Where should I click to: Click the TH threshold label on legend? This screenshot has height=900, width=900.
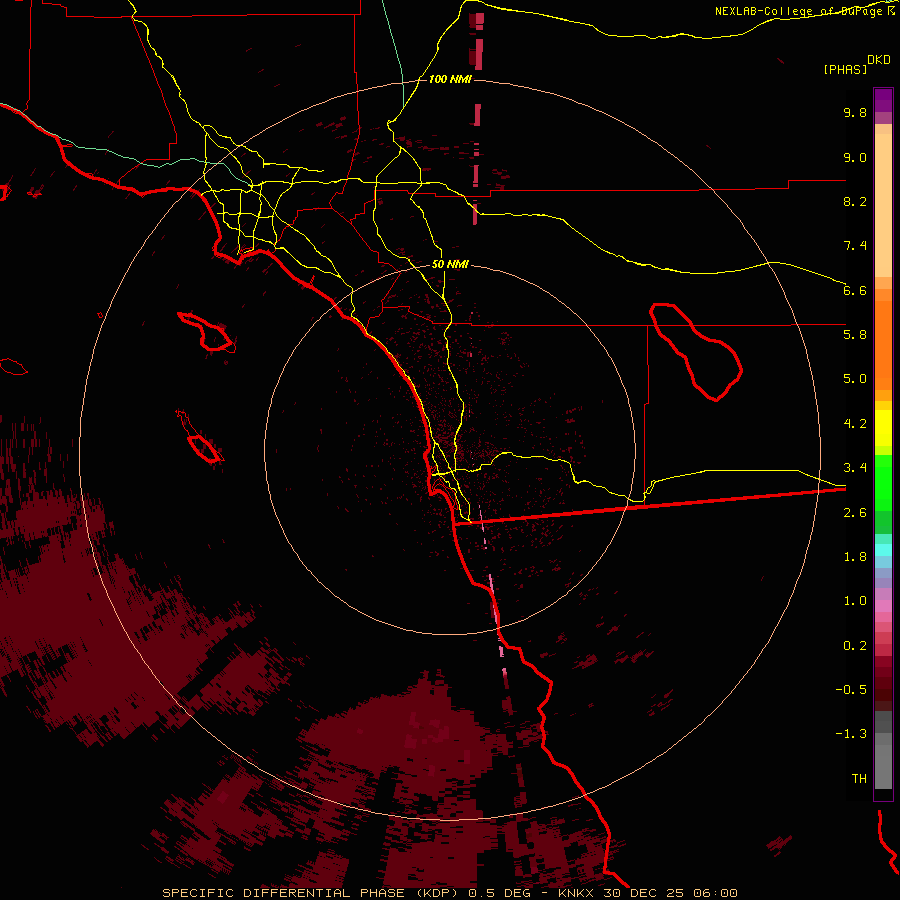(859, 779)
